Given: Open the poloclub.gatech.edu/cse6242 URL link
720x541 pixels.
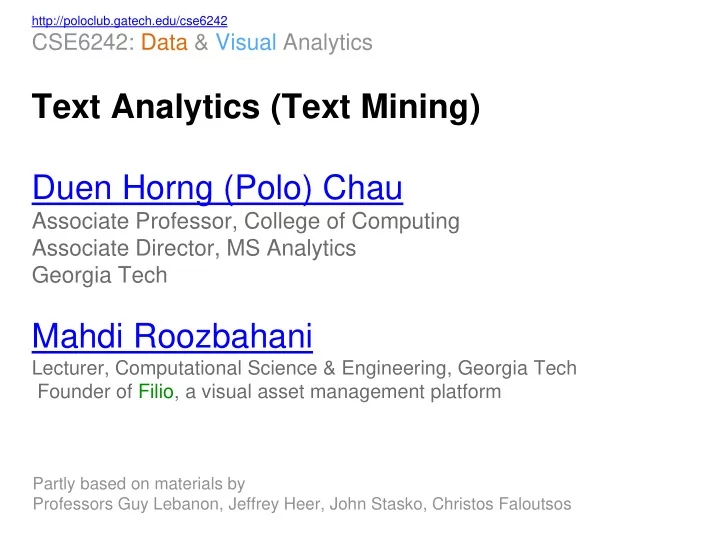Looking at the screenshot, I should pyautogui.click(x=129, y=21).
